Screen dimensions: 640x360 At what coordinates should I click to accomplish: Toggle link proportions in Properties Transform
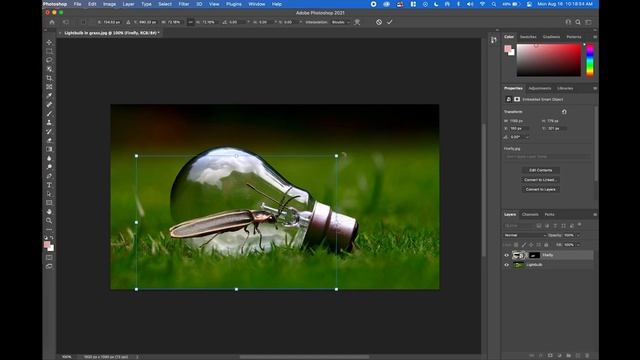click(x=564, y=112)
